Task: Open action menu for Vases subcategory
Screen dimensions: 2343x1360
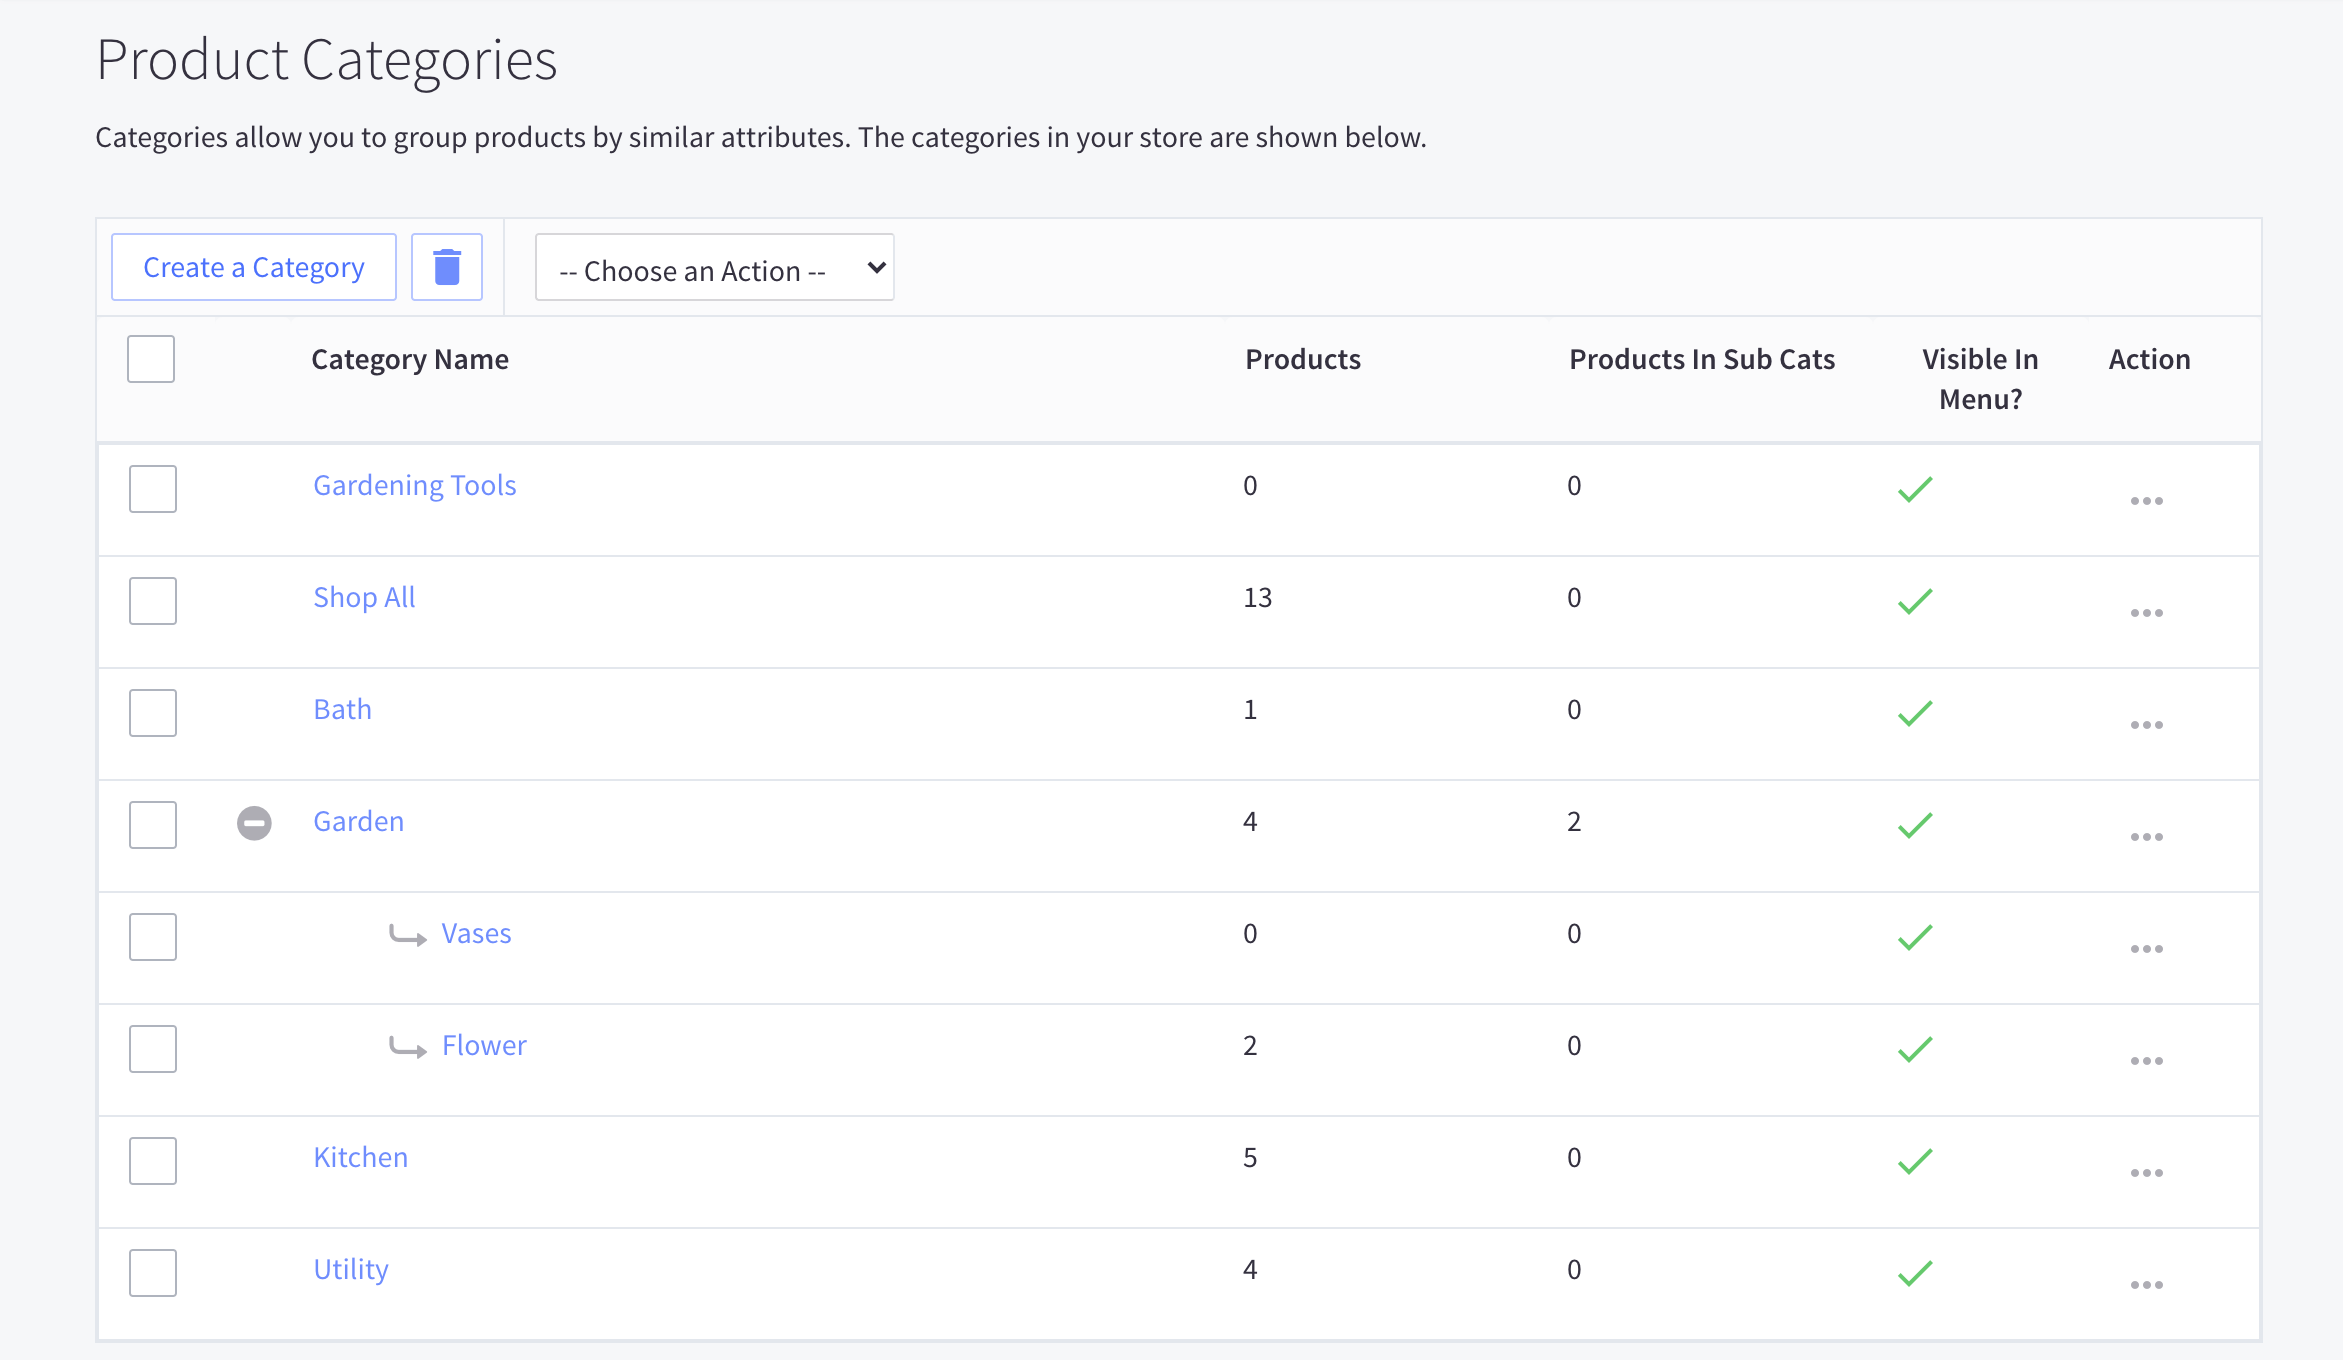Action: (2146, 948)
